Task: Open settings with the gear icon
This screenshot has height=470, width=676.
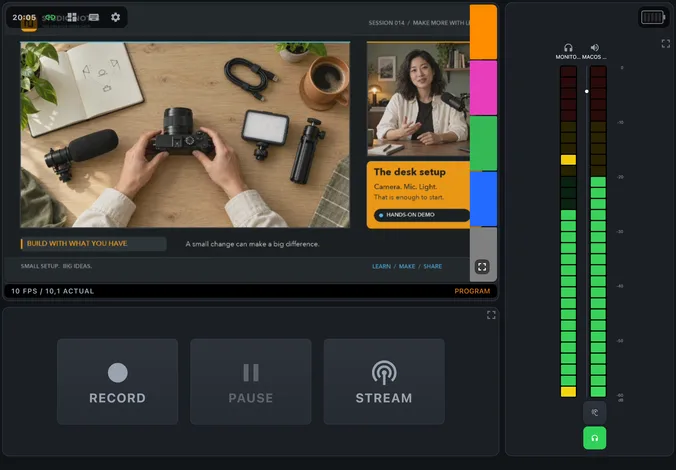Action: (116, 17)
